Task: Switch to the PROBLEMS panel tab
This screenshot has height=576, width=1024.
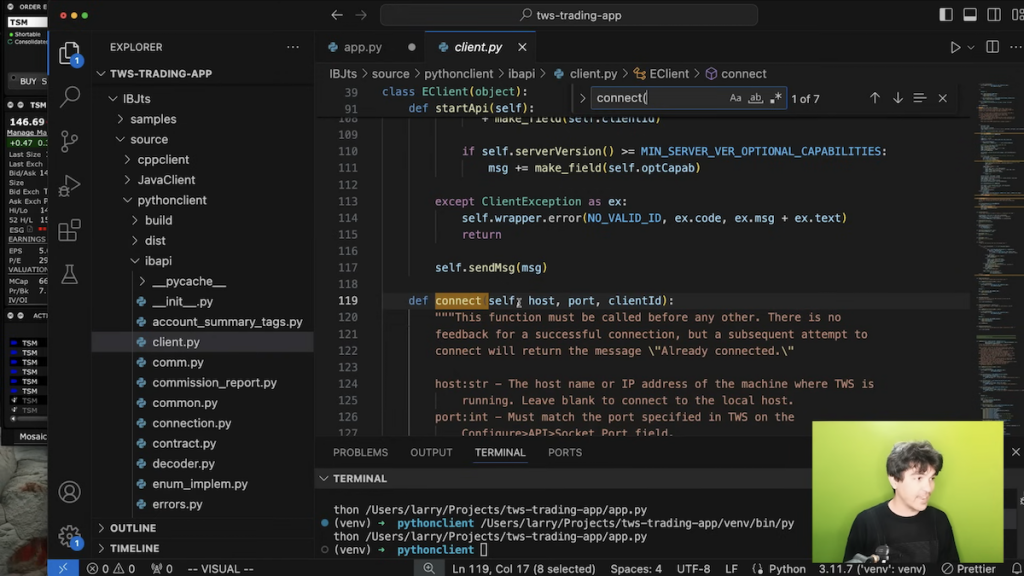Action: pos(360,452)
